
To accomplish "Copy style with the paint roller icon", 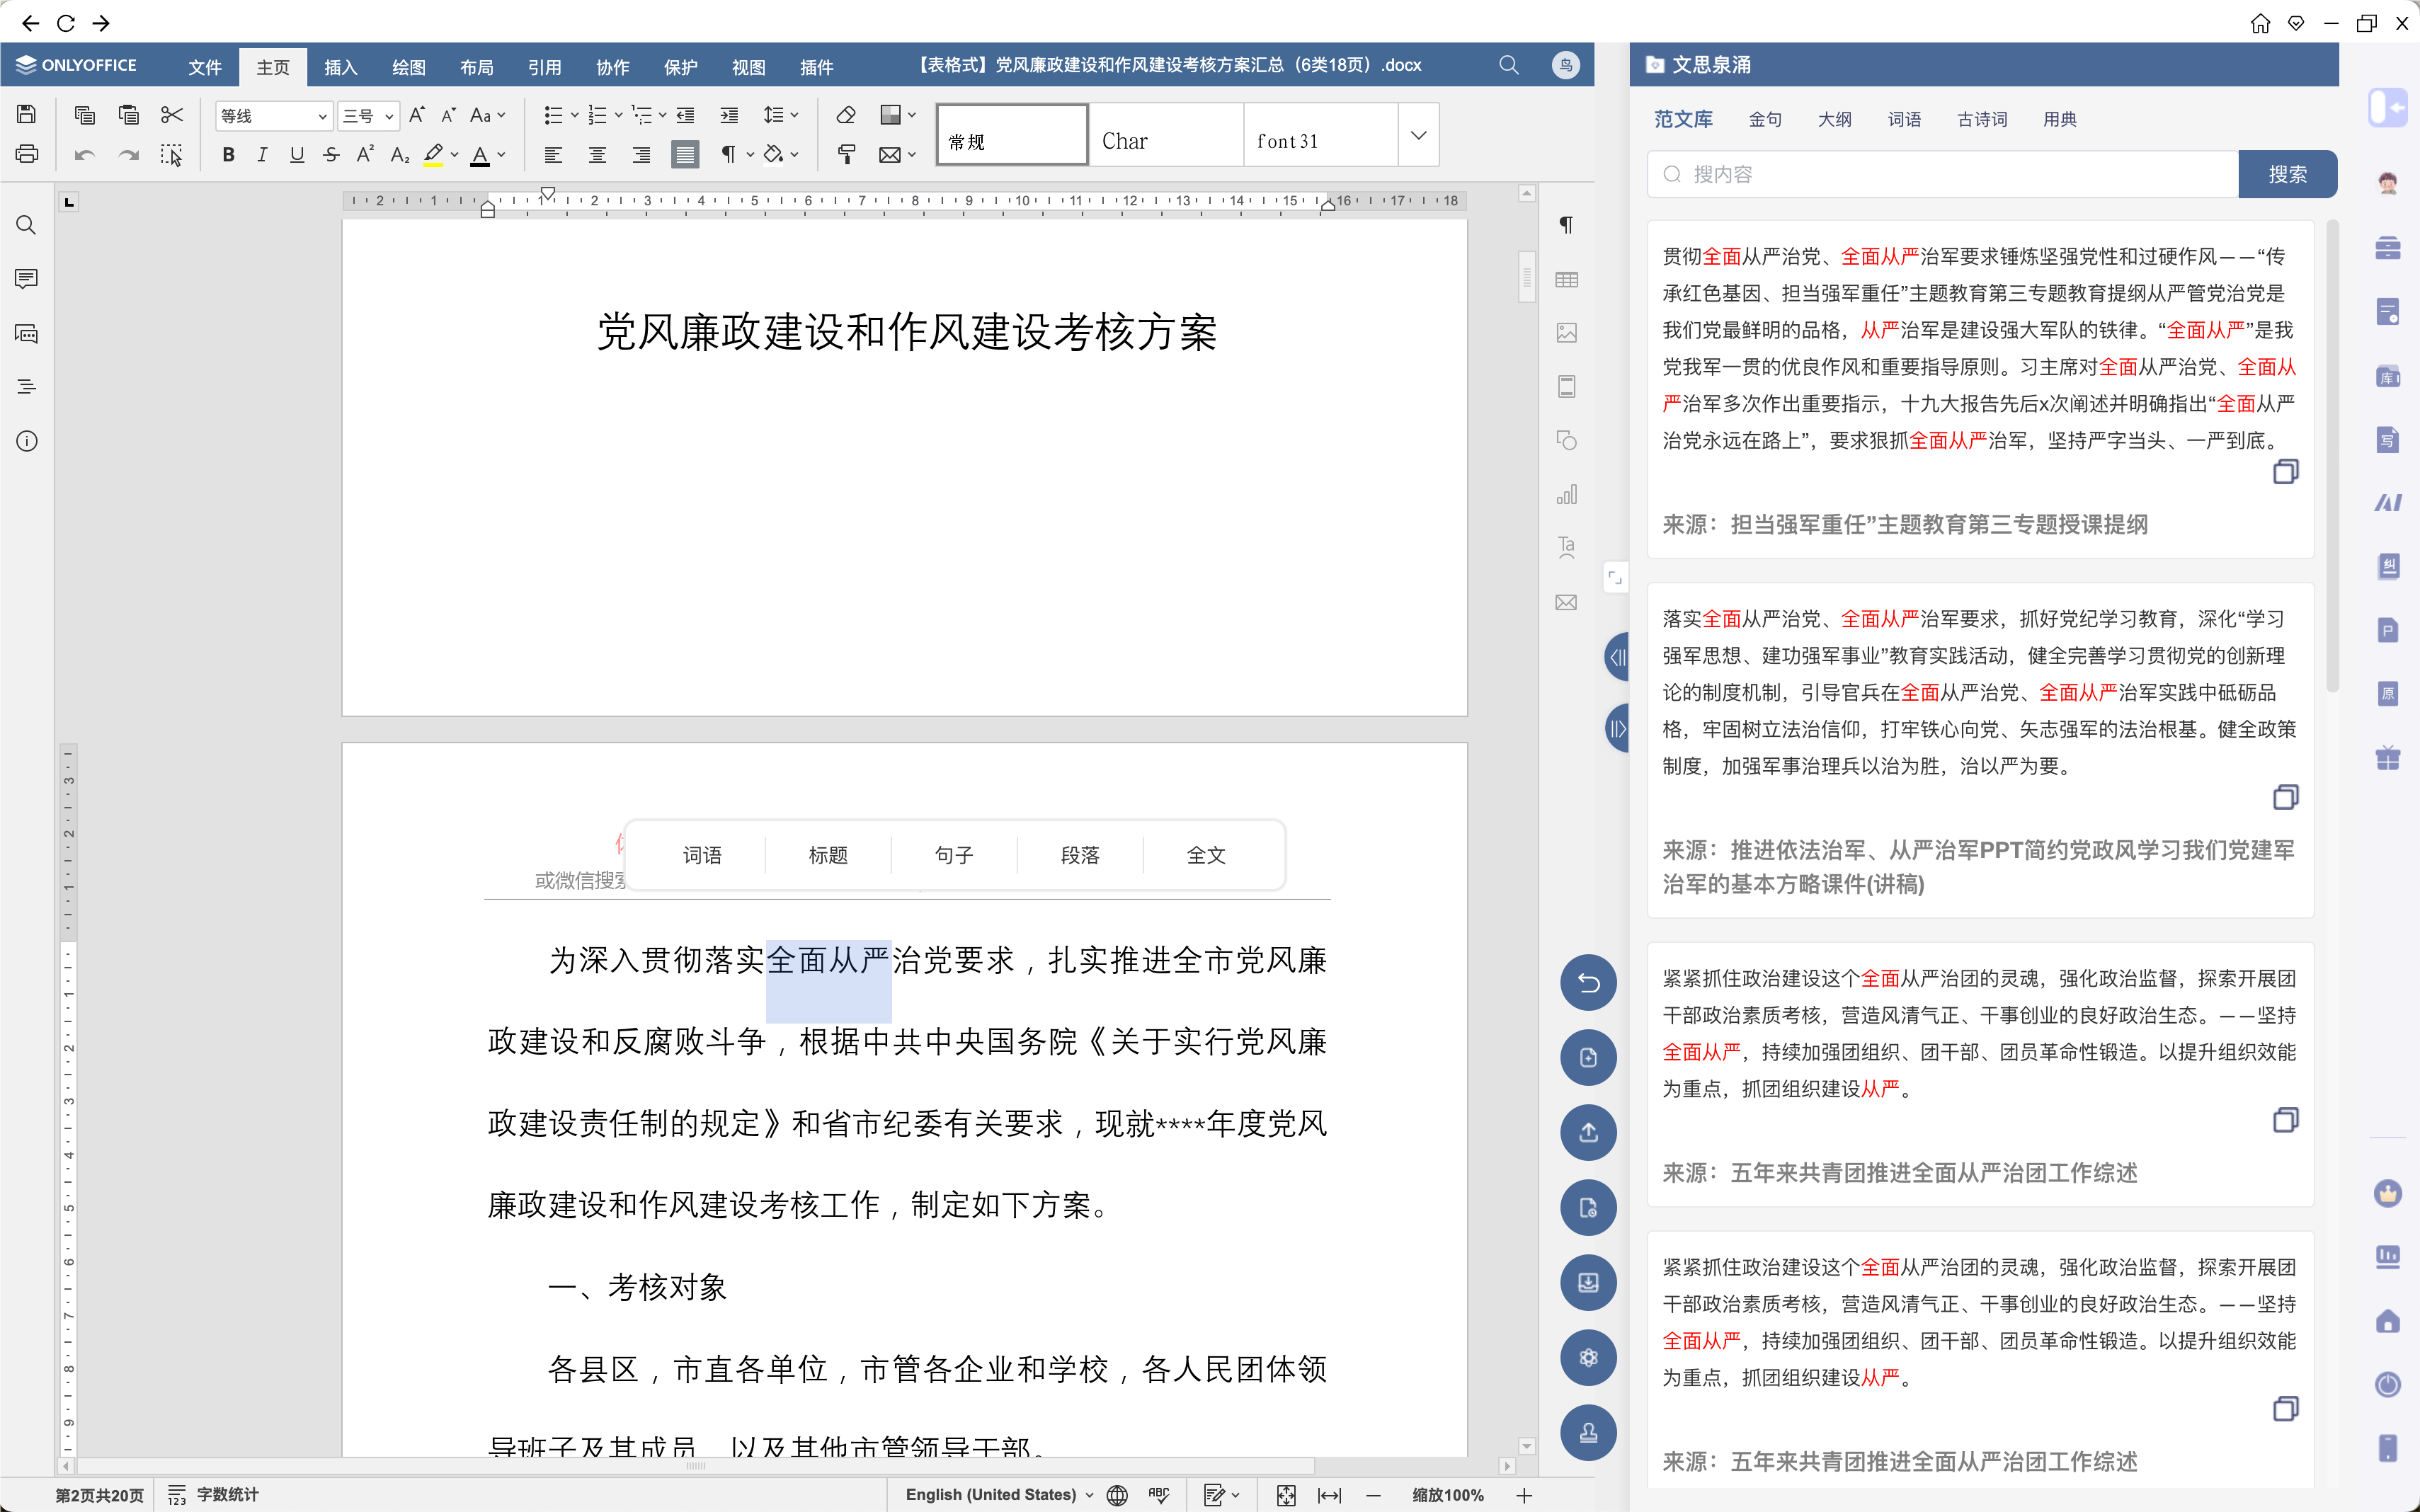I will (846, 155).
